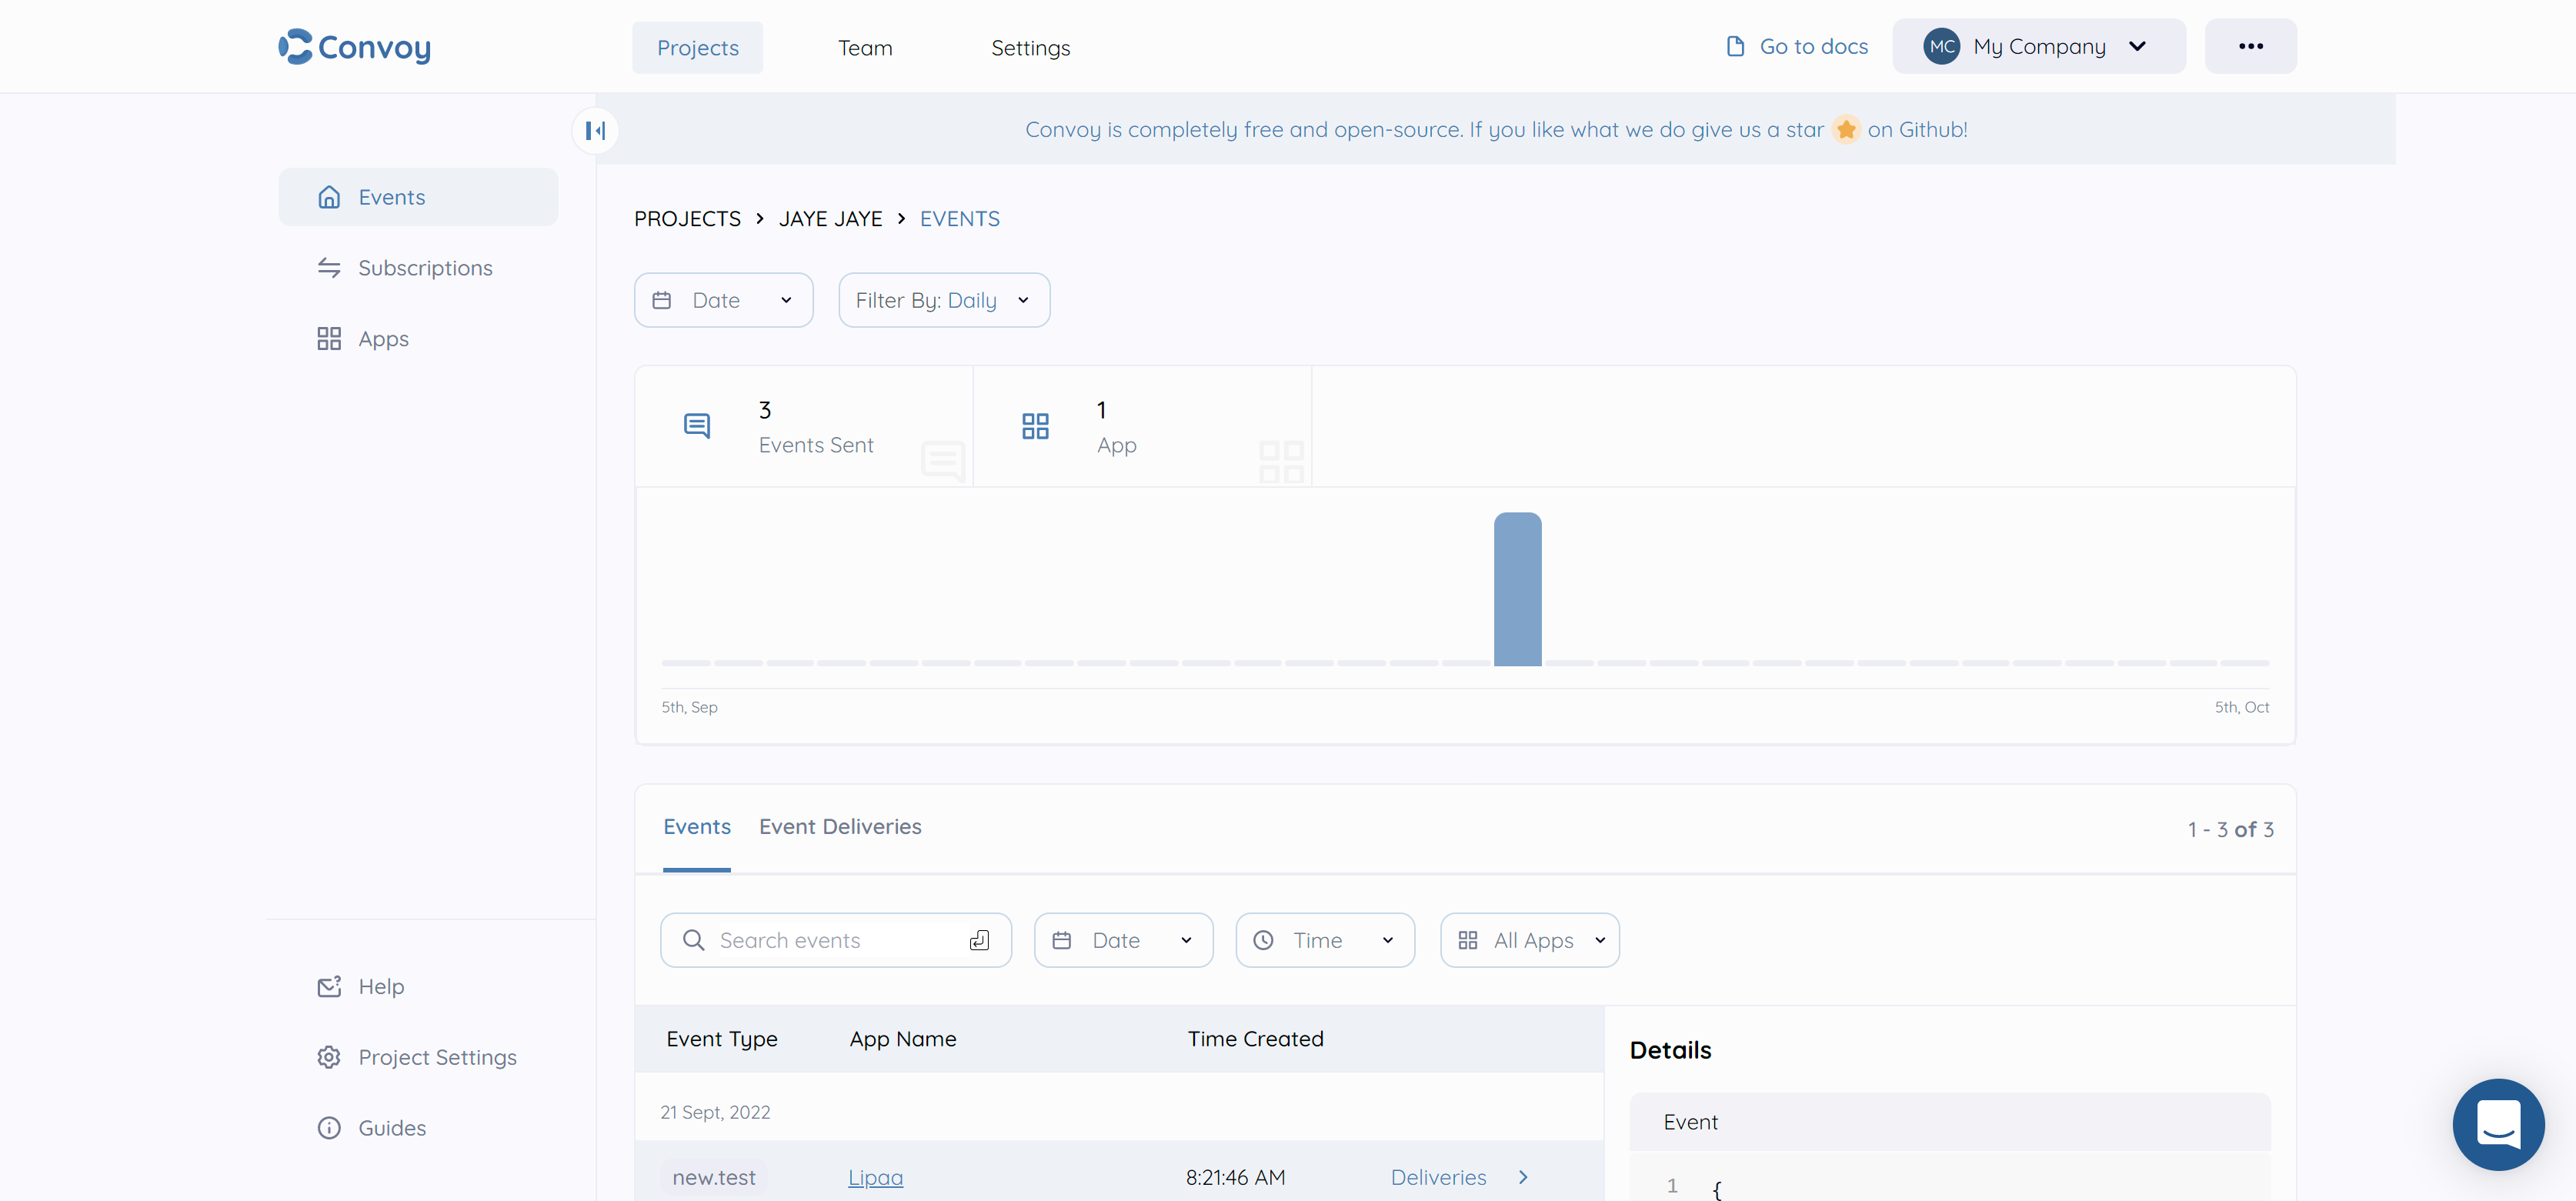Open the Filter By: Daily dropdown
This screenshot has height=1201, width=2576.
[943, 299]
